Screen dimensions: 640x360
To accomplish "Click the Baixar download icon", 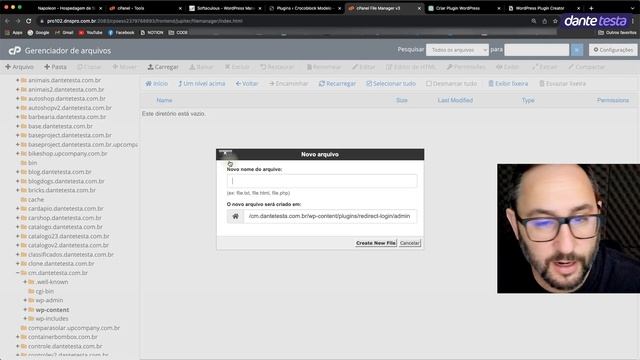I will [201, 67].
